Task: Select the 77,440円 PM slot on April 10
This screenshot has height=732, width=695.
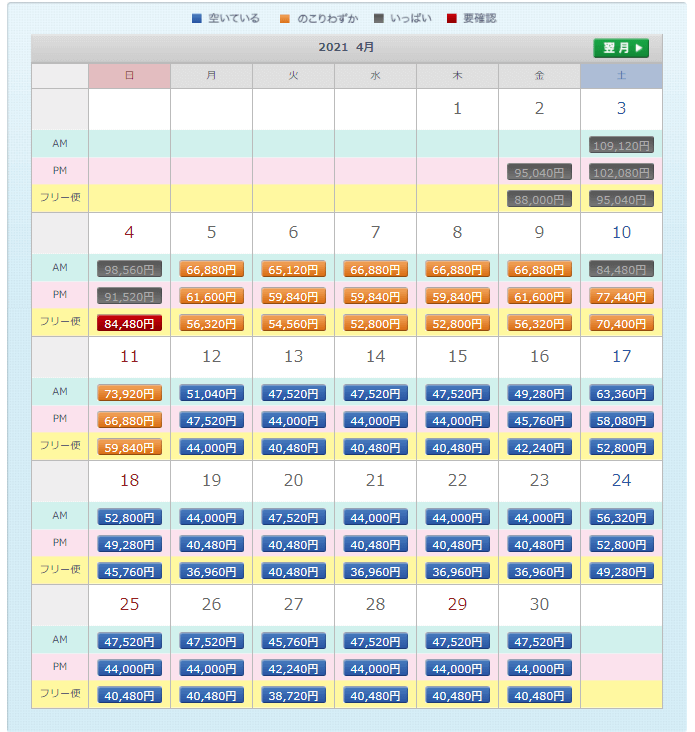Action: pyautogui.click(x=621, y=296)
